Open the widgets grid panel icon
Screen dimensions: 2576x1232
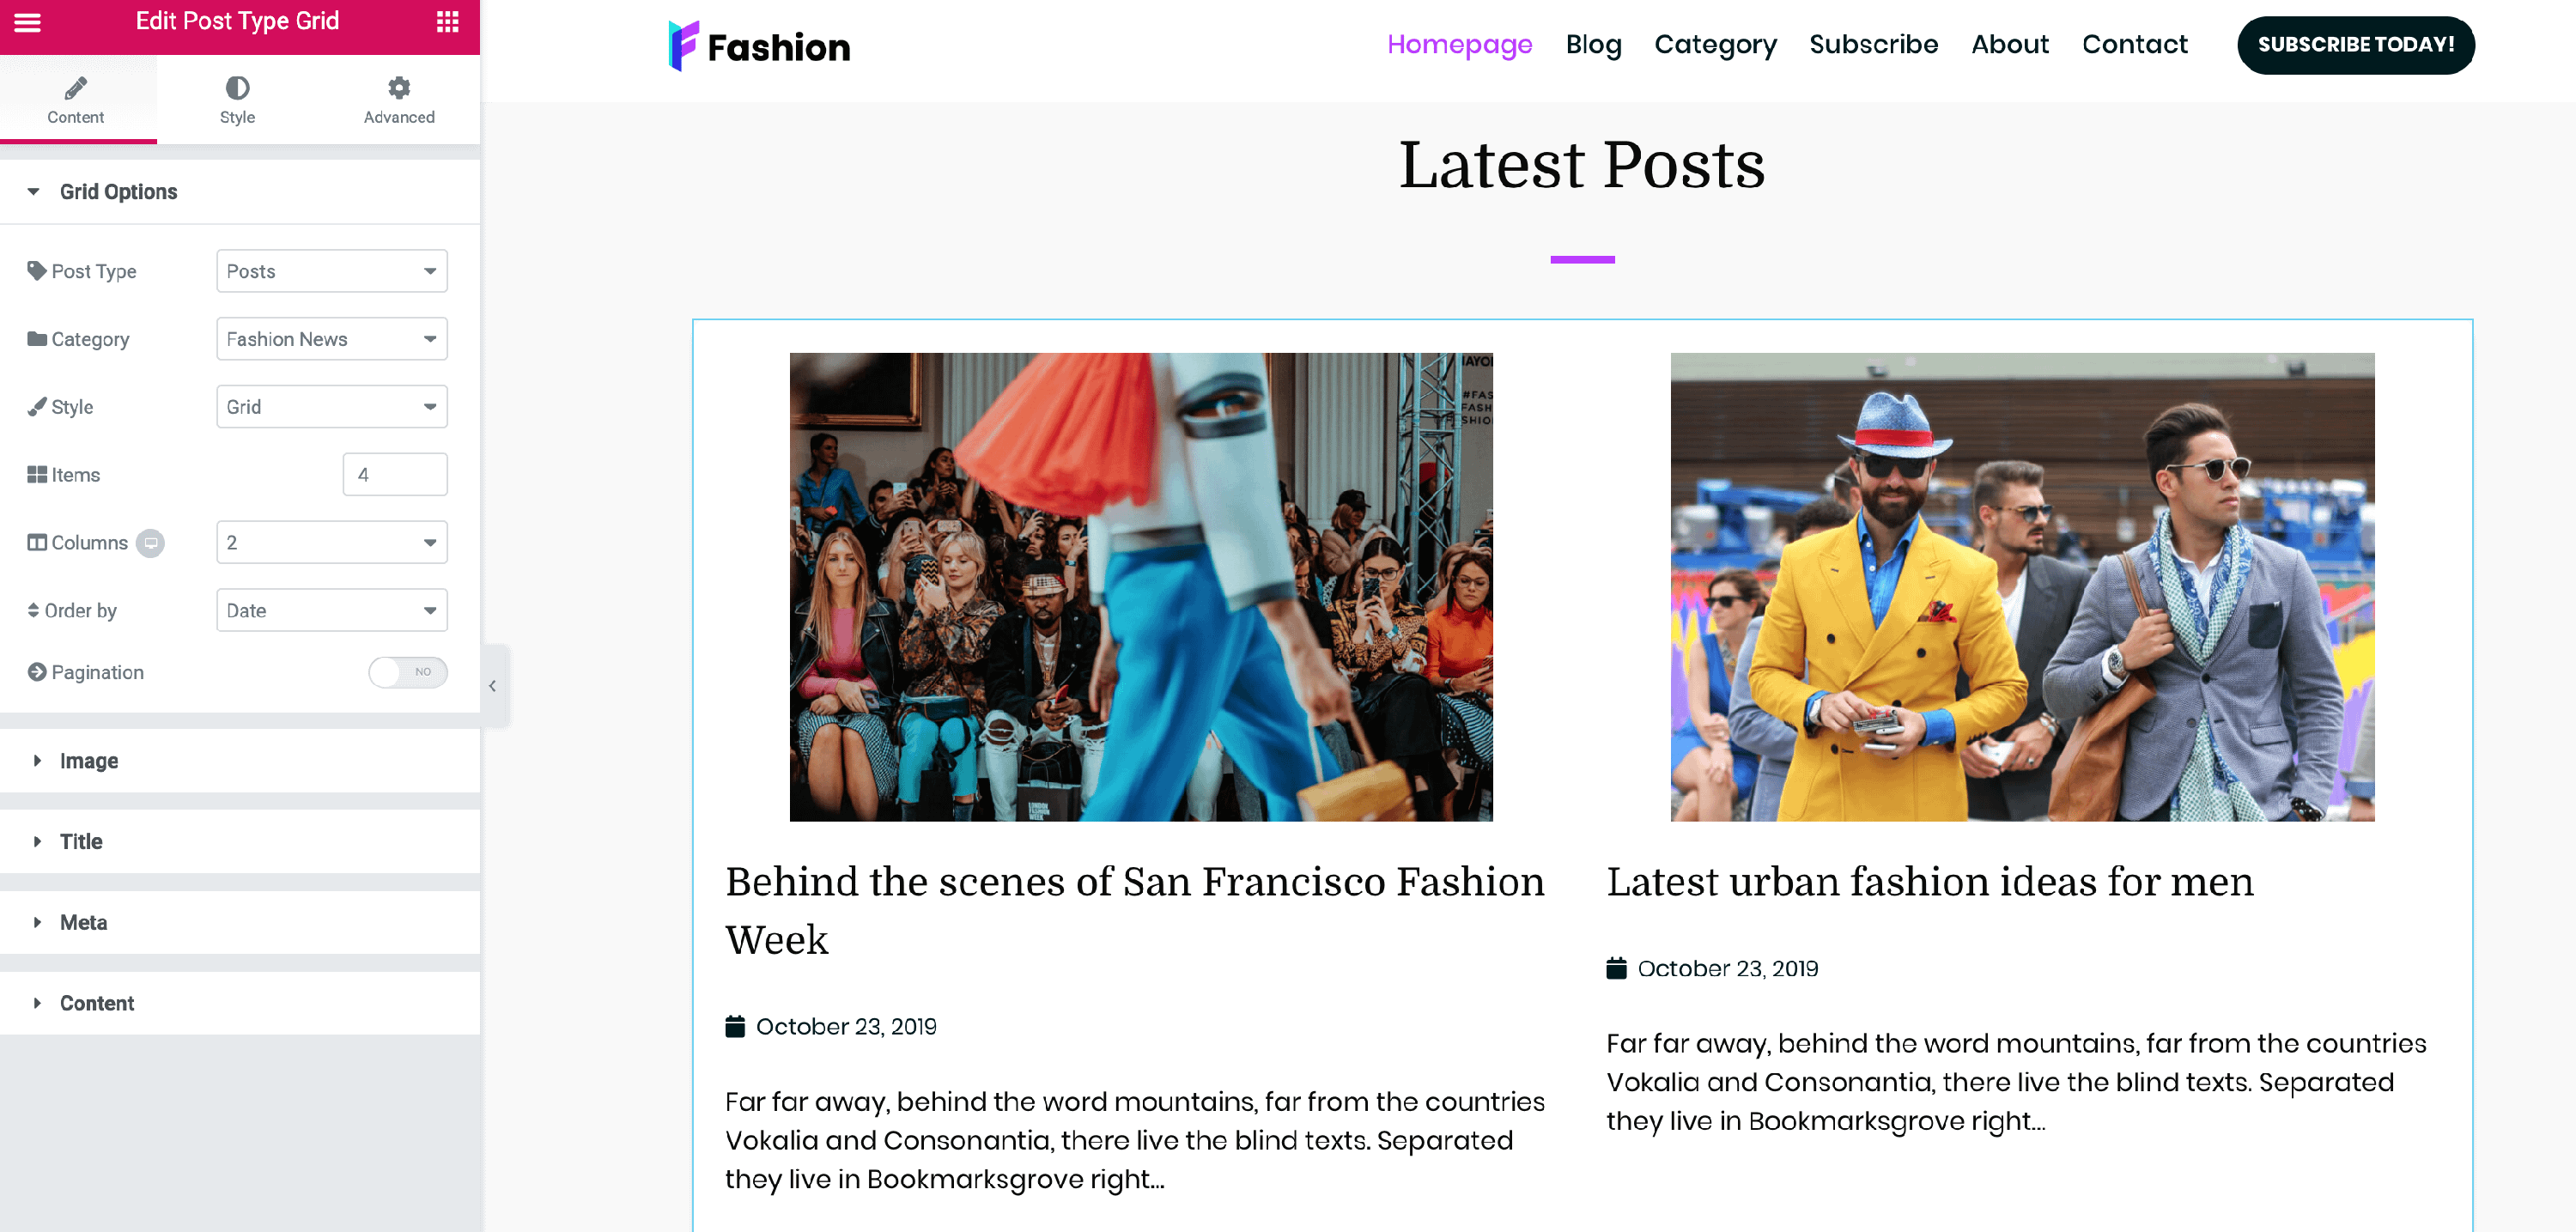point(447,22)
